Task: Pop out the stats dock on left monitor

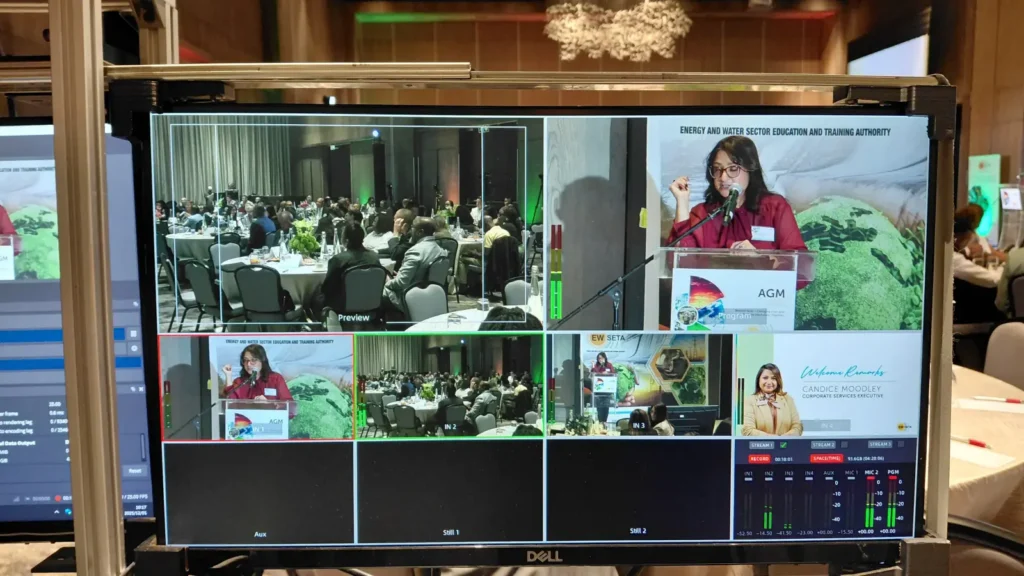Action: pos(133,389)
